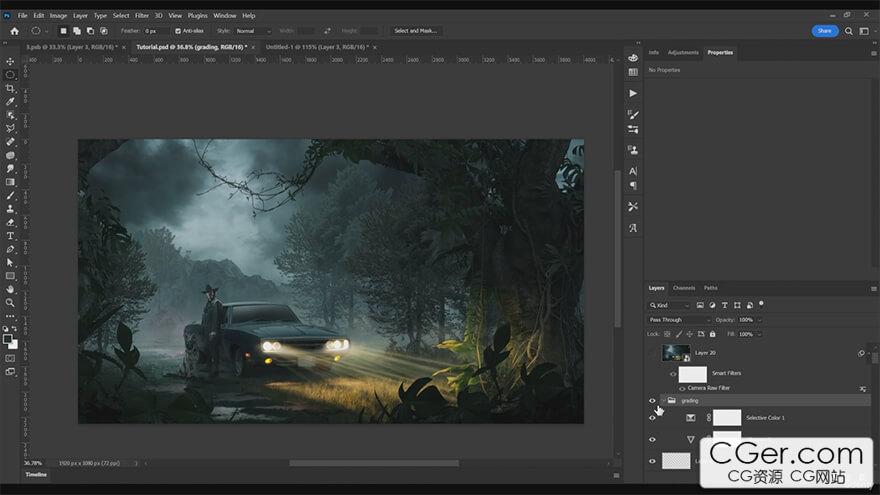Choose Add to Selection mode icon
The width and height of the screenshot is (880, 495).
pos(77,31)
